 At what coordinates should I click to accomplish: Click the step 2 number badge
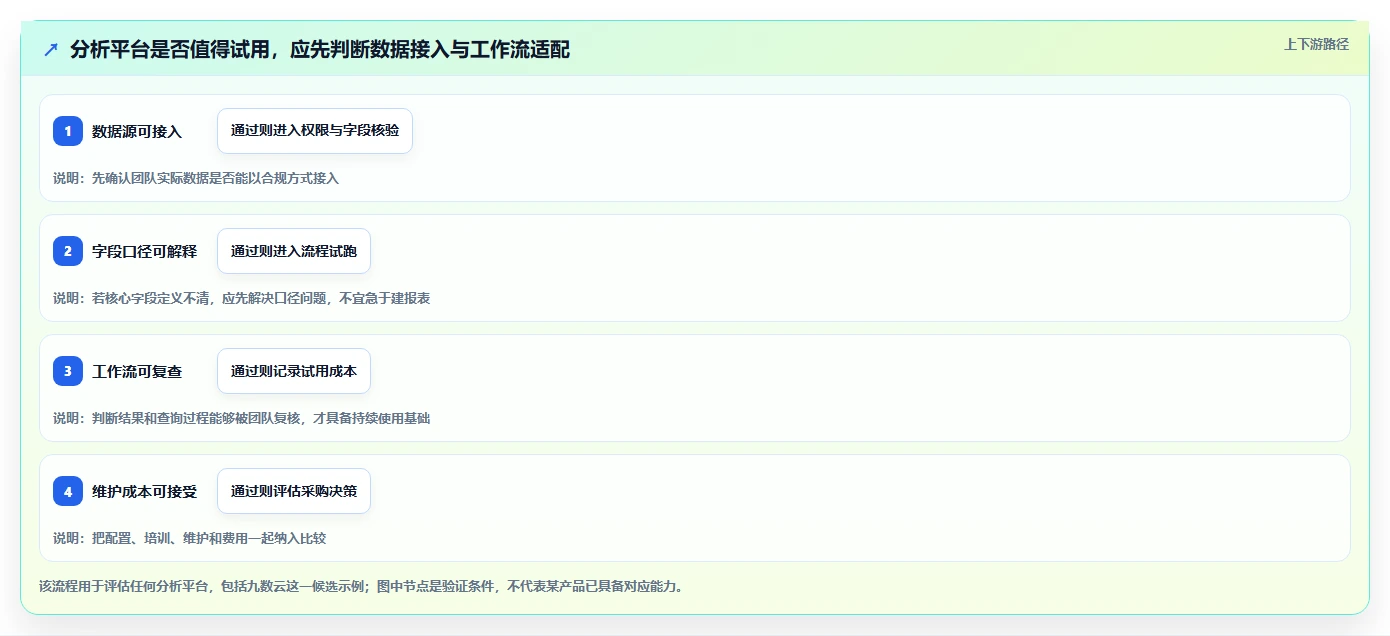click(68, 251)
